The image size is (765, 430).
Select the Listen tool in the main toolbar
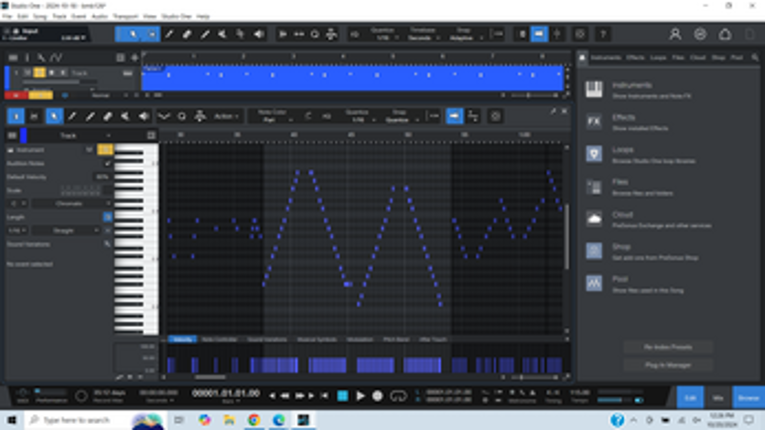(259, 34)
